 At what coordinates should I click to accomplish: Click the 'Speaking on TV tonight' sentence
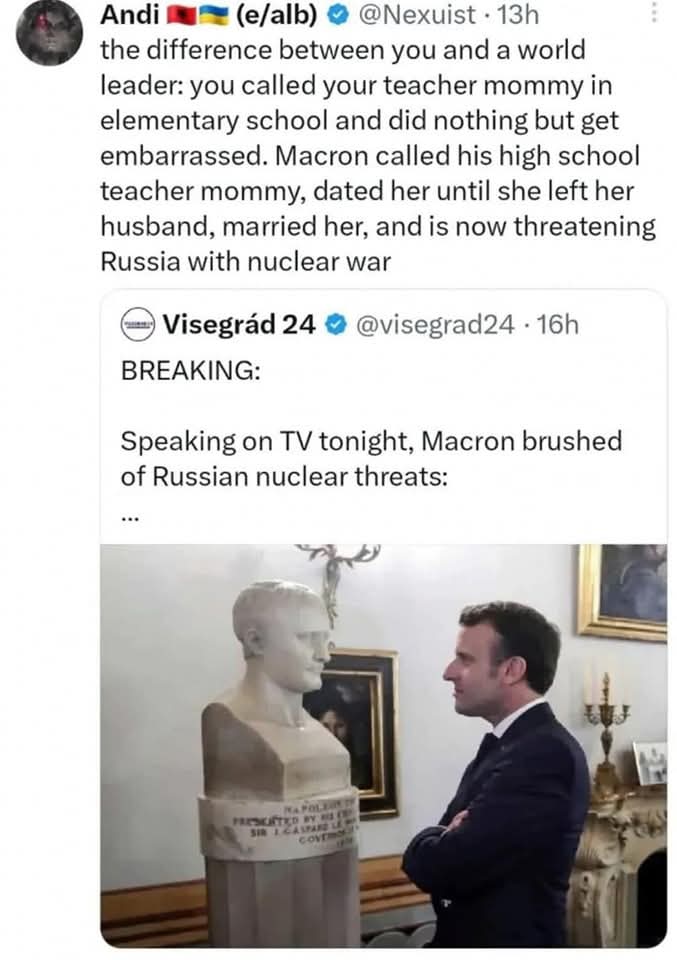coord(370,441)
